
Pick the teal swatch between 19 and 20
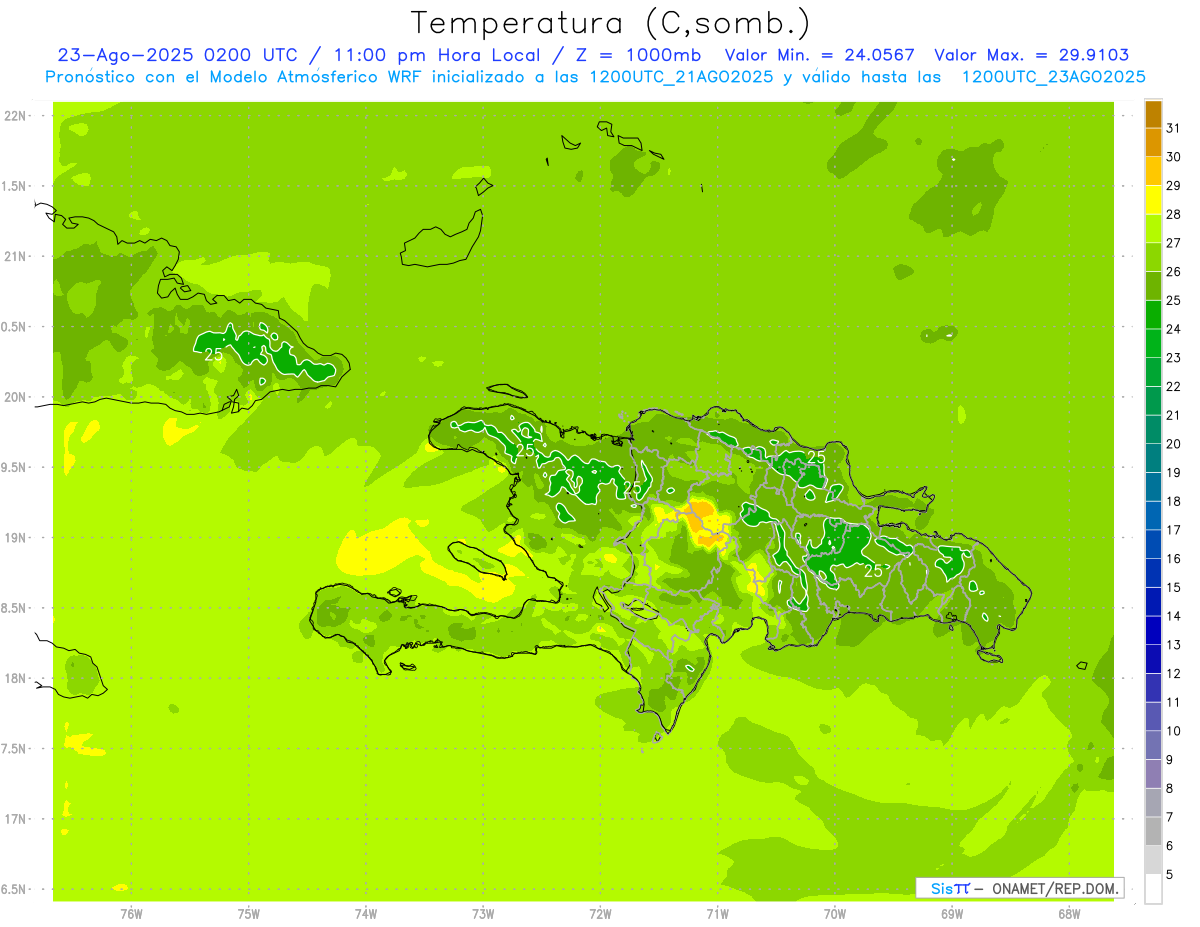click(1153, 458)
